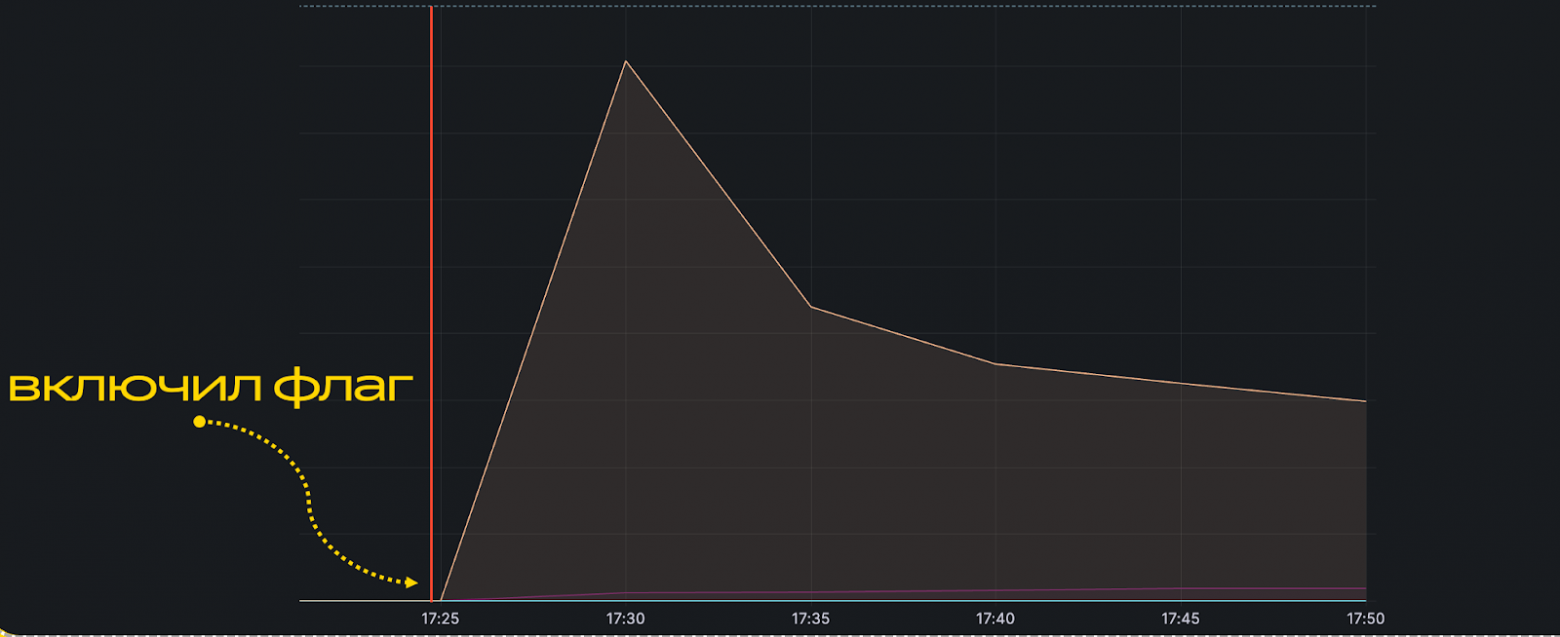The image size is (1560, 637).
Task: Click the 17:40 time axis label
Action: (x=995, y=619)
